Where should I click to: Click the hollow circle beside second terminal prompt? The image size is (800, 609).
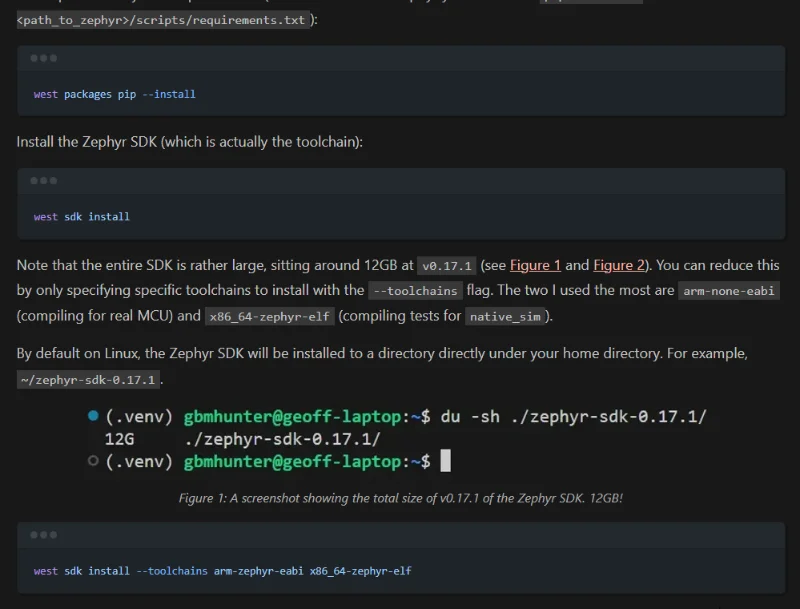point(93,461)
